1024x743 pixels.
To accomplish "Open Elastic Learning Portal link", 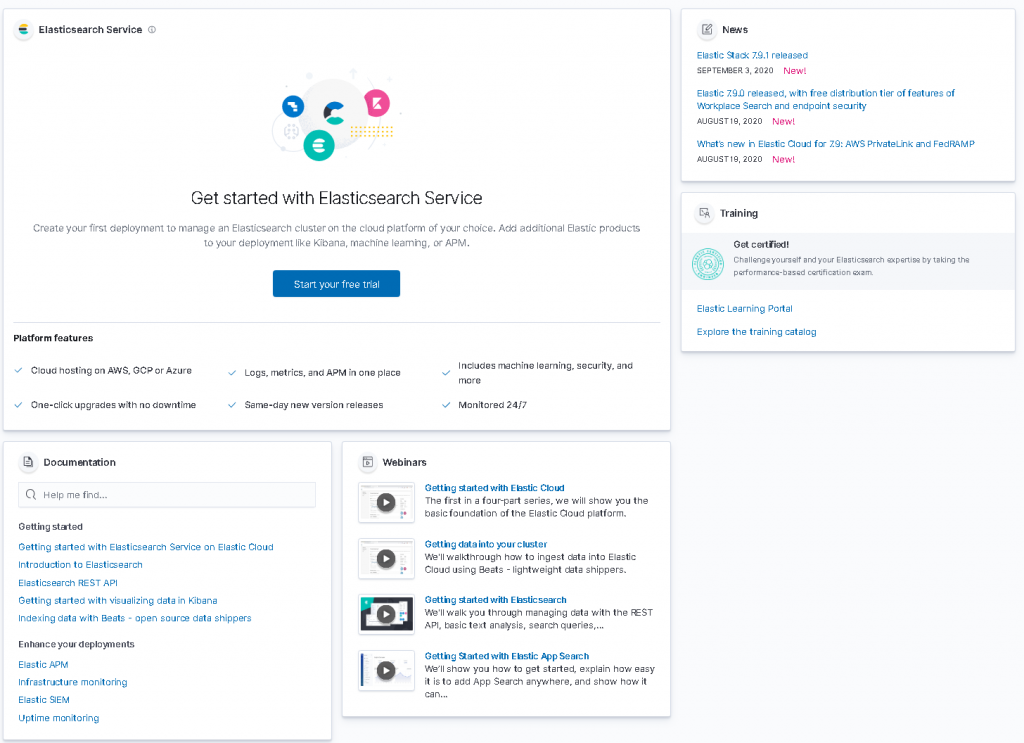I will coord(744,308).
